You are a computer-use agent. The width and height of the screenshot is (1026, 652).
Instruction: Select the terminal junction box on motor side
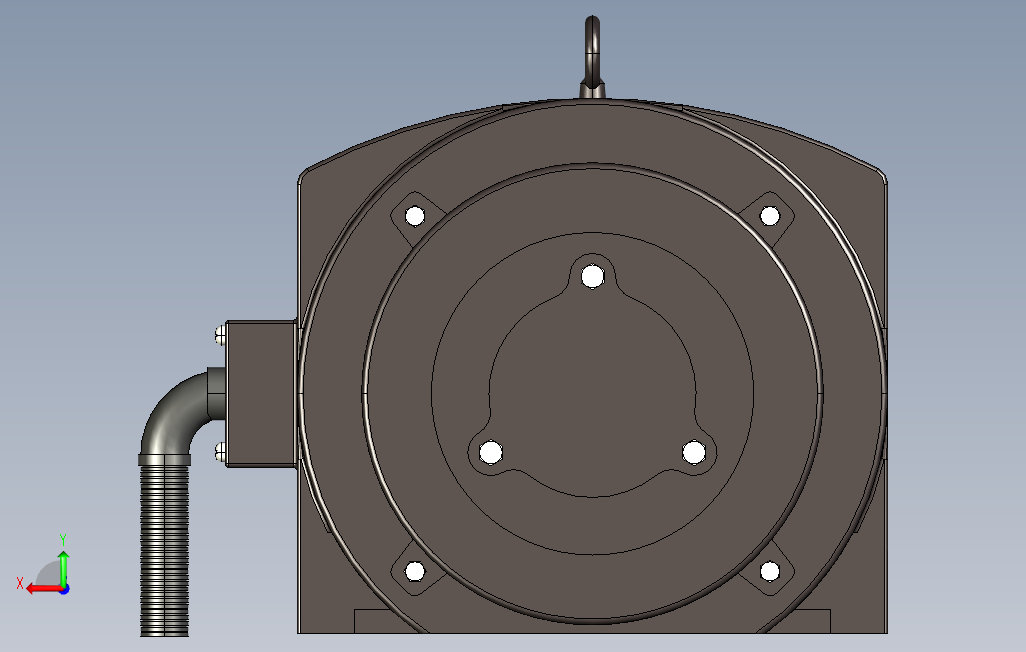point(261,393)
